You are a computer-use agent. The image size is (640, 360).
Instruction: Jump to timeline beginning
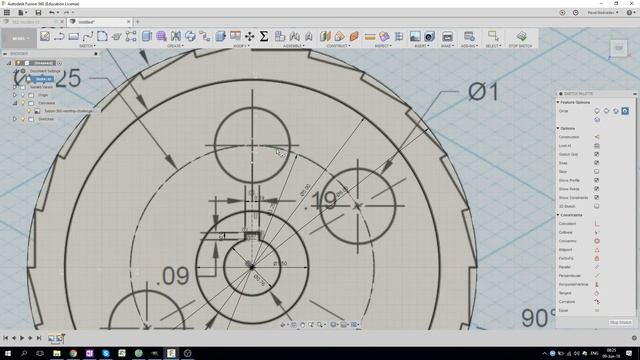[6, 338]
